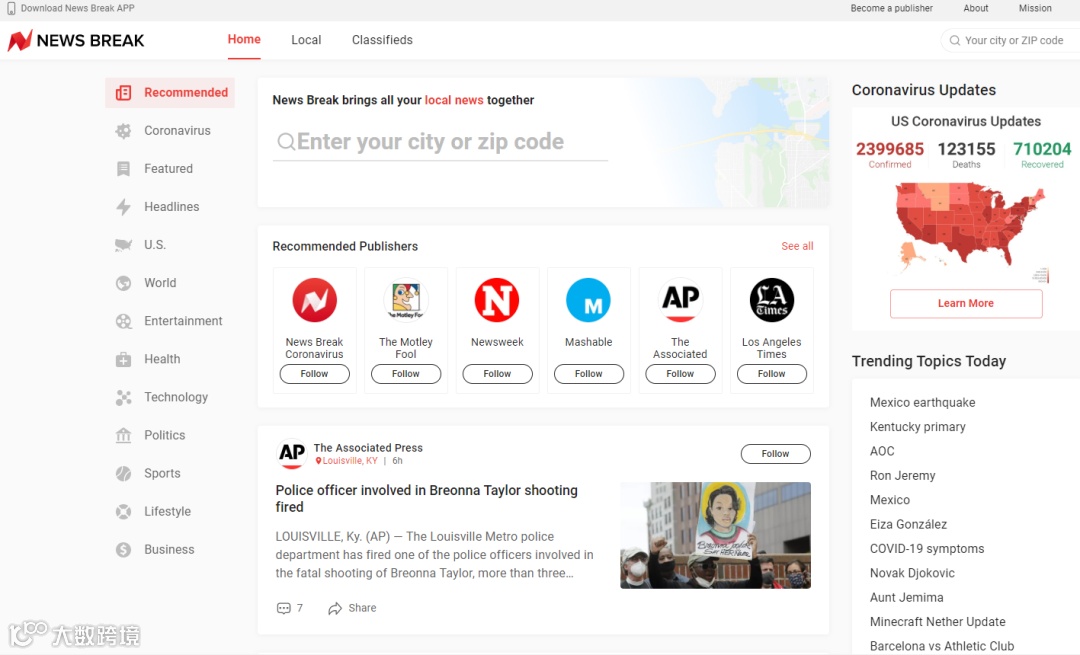This screenshot has height=655, width=1080.
Task: Open trending topic Ron Jeremy
Action: (902, 476)
